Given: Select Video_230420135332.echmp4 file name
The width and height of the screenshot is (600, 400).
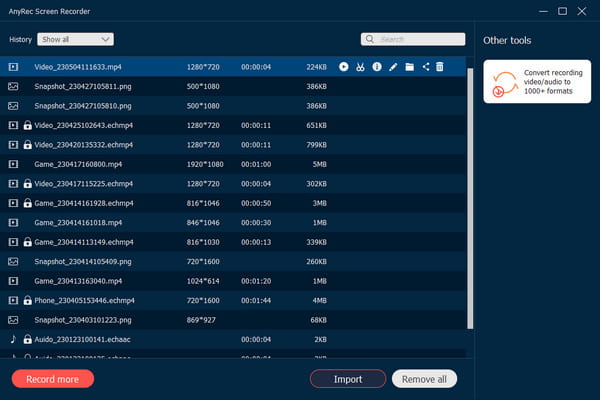Looking at the screenshot, I should coord(84,145).
